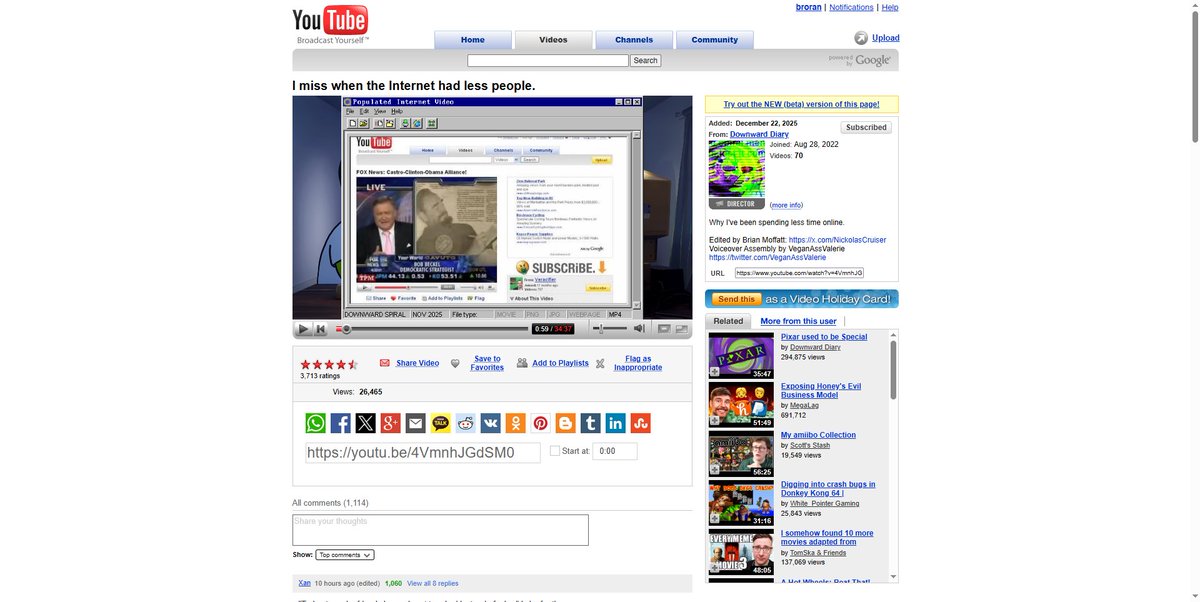The image size is (1200, 602).
Task: Share via the Tumblr icon
Action: tap(591, 423)
